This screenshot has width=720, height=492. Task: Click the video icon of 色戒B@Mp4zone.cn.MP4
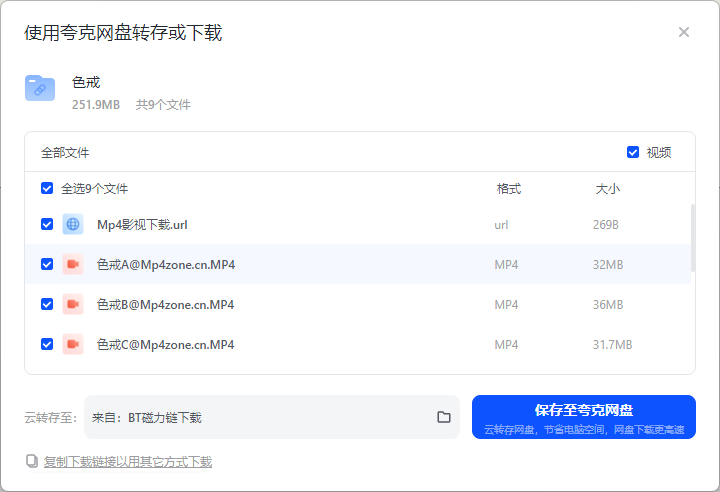73,304
